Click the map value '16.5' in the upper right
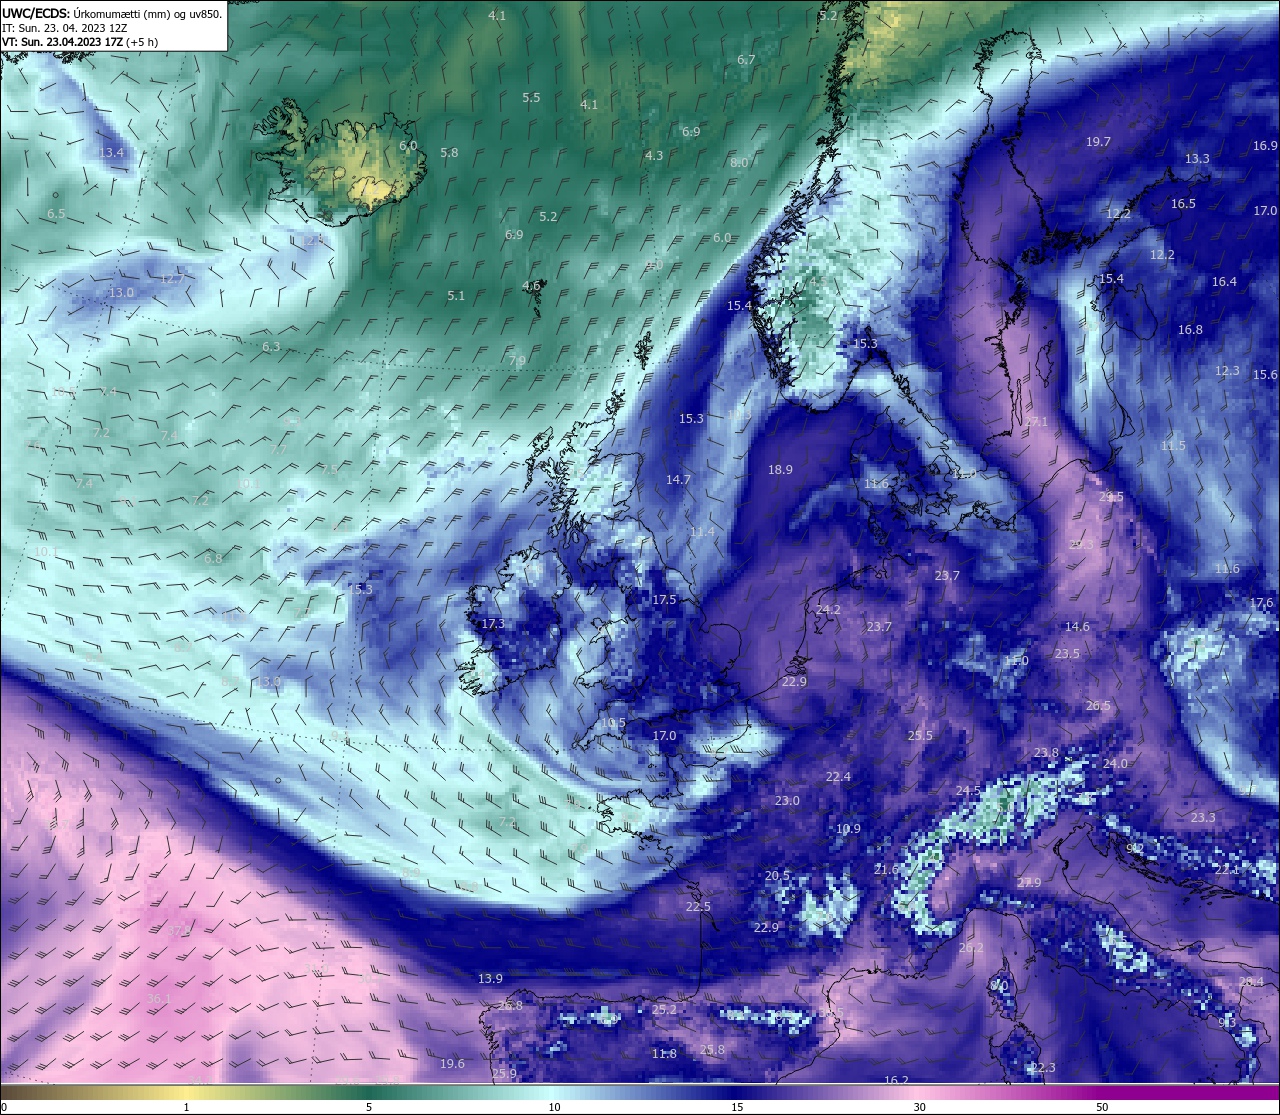 pos(1183,204)
